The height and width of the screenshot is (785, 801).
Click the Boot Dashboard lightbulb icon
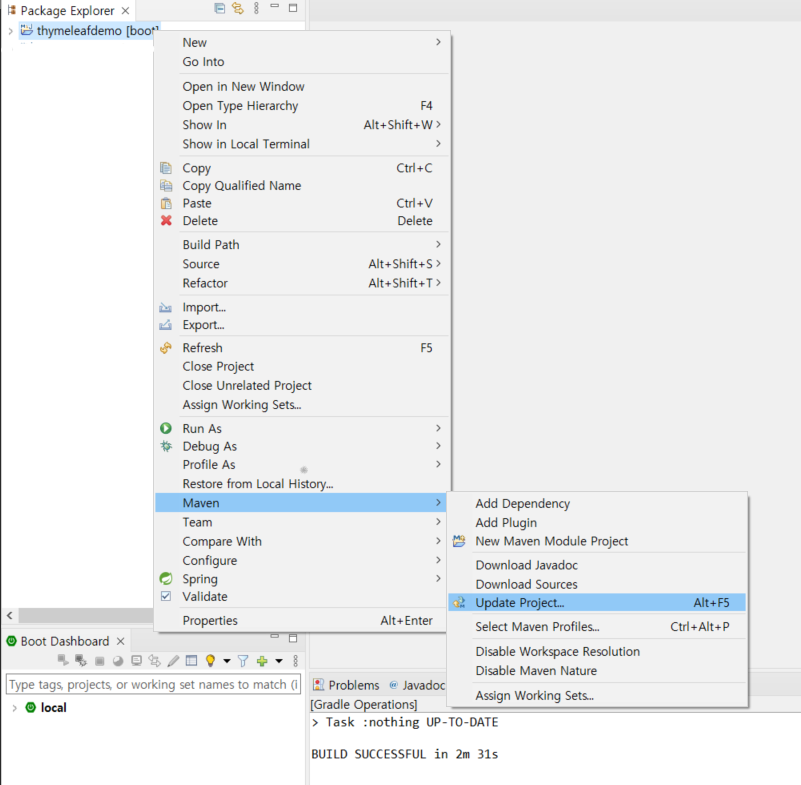point(210,660)
